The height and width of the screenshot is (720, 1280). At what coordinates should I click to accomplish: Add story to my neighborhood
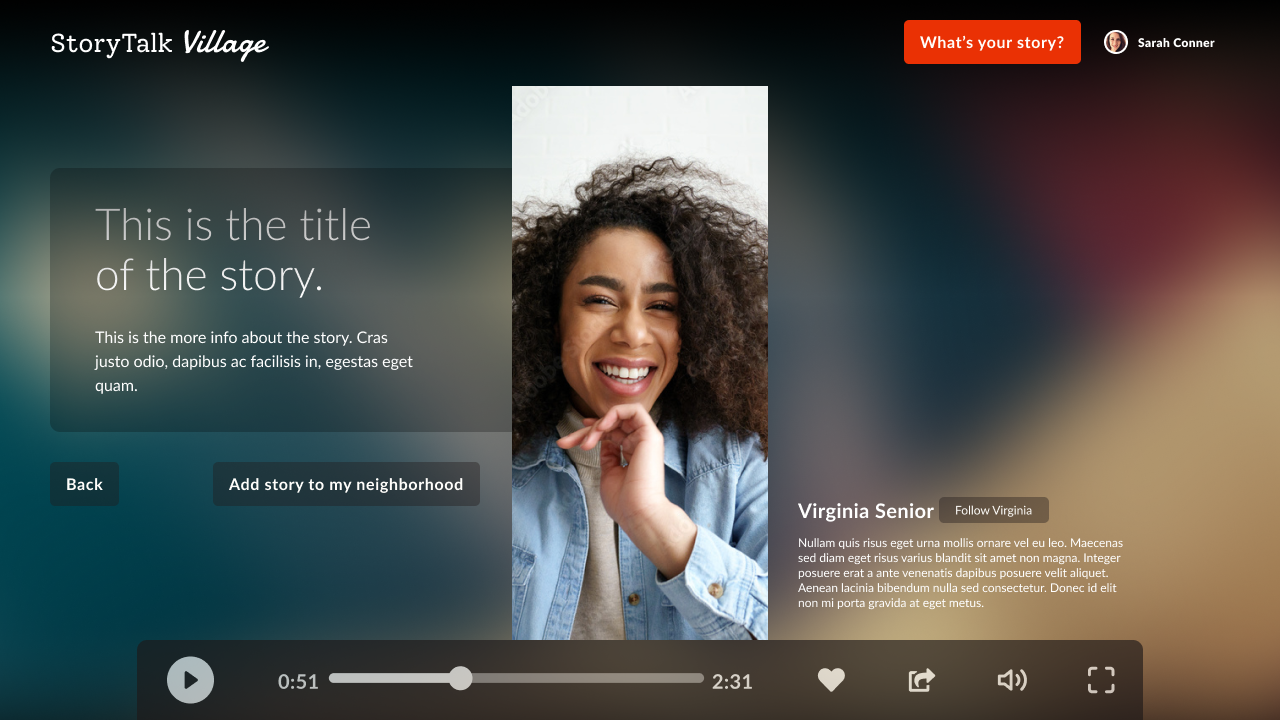(346, 484)
